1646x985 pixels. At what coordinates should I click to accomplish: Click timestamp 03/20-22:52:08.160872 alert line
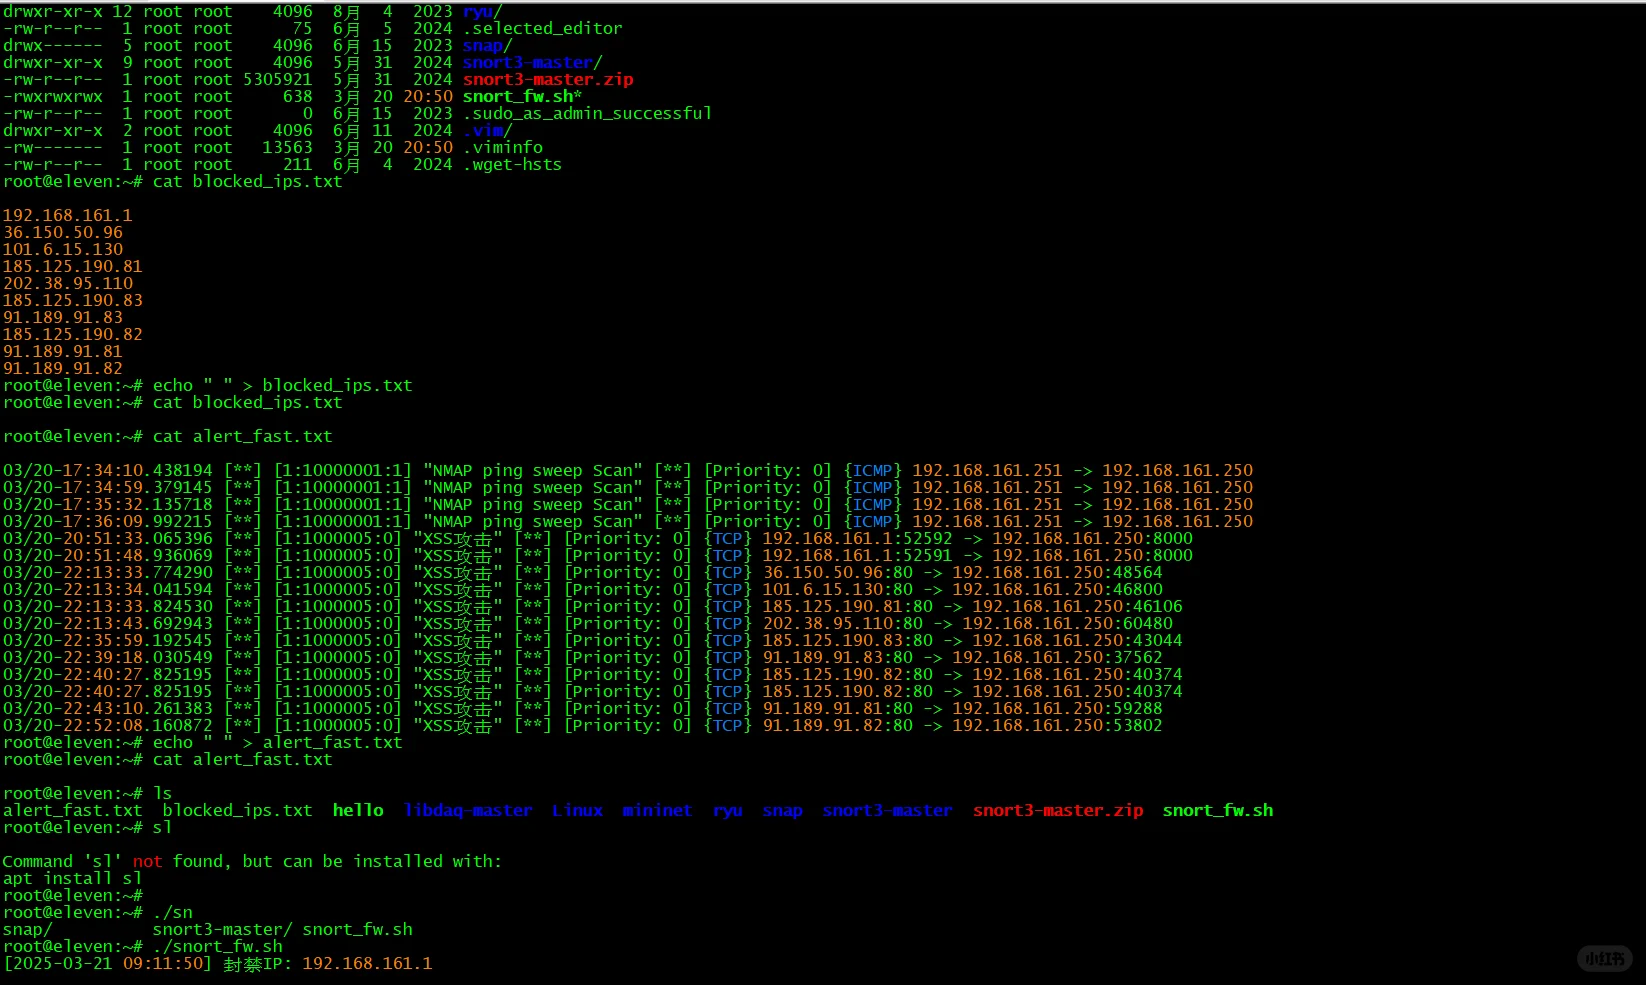[108, 725]
